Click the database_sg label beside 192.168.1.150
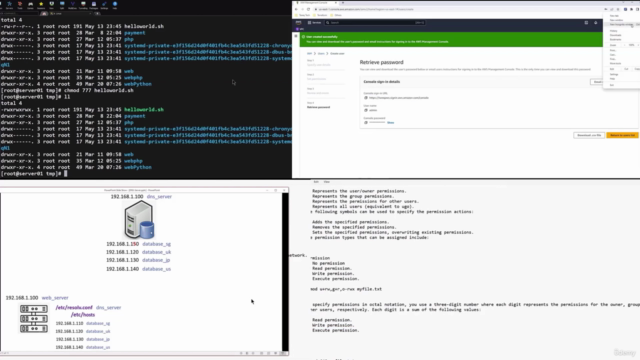 (156, 244)
